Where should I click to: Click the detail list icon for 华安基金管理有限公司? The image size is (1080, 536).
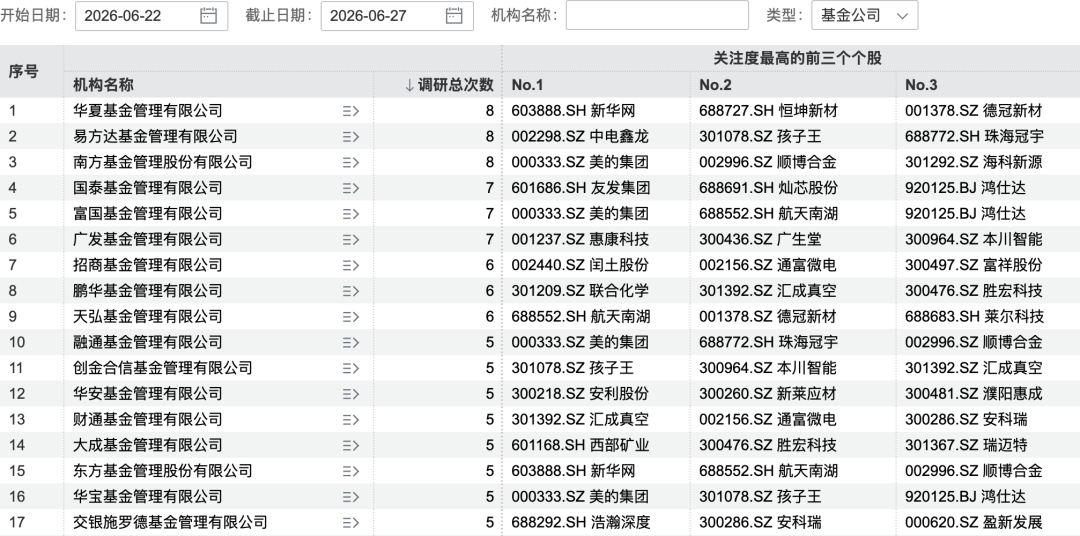point(351,394)
